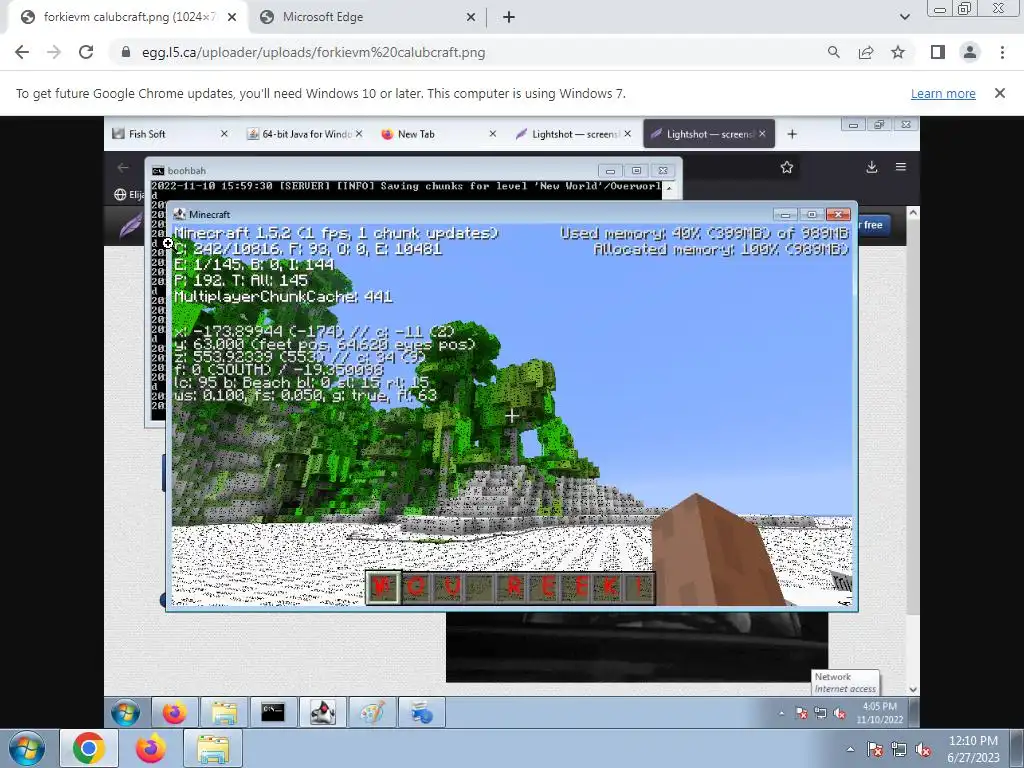
Task: Open Chrome's tab search chevron
Action: [x=904, y=17]
